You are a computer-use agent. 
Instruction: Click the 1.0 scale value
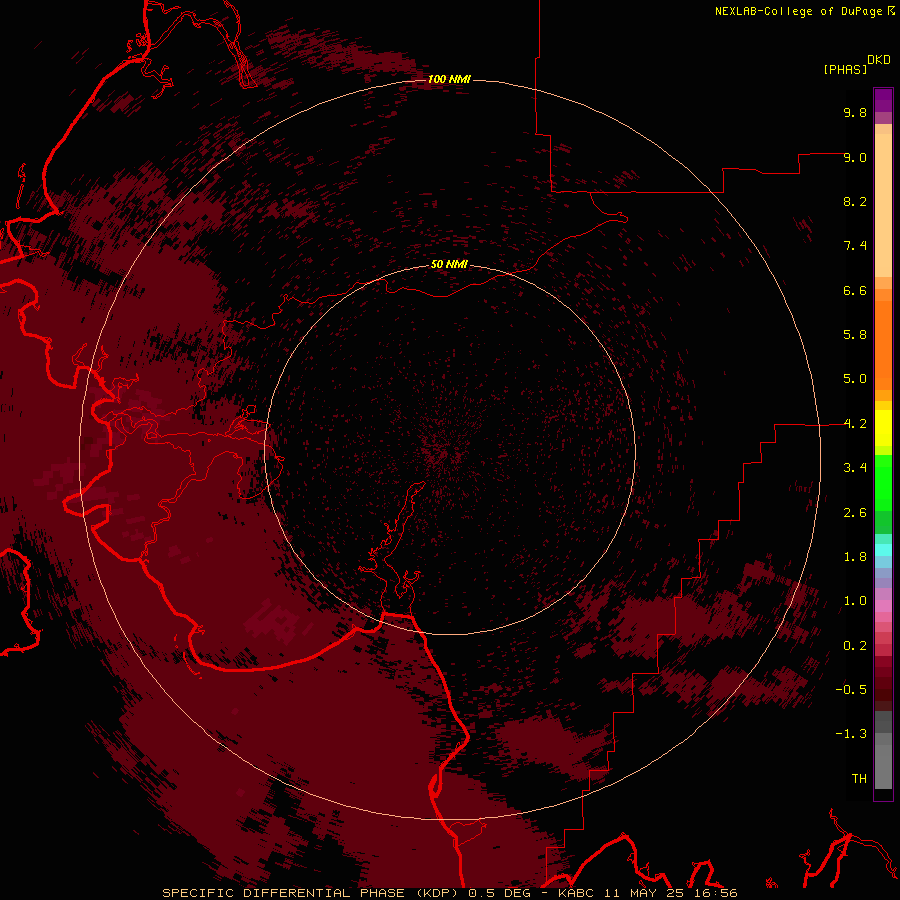coord(855,602)
